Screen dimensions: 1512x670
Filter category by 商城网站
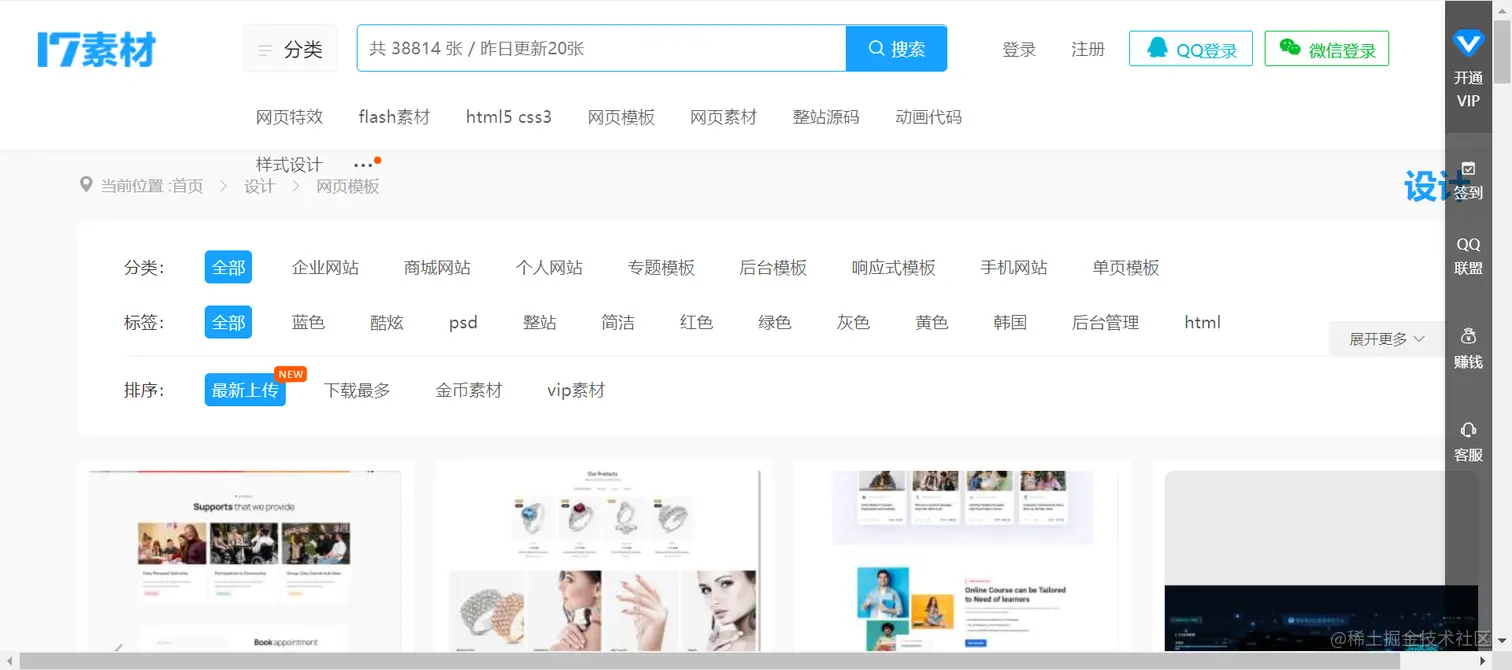[437, 268]
